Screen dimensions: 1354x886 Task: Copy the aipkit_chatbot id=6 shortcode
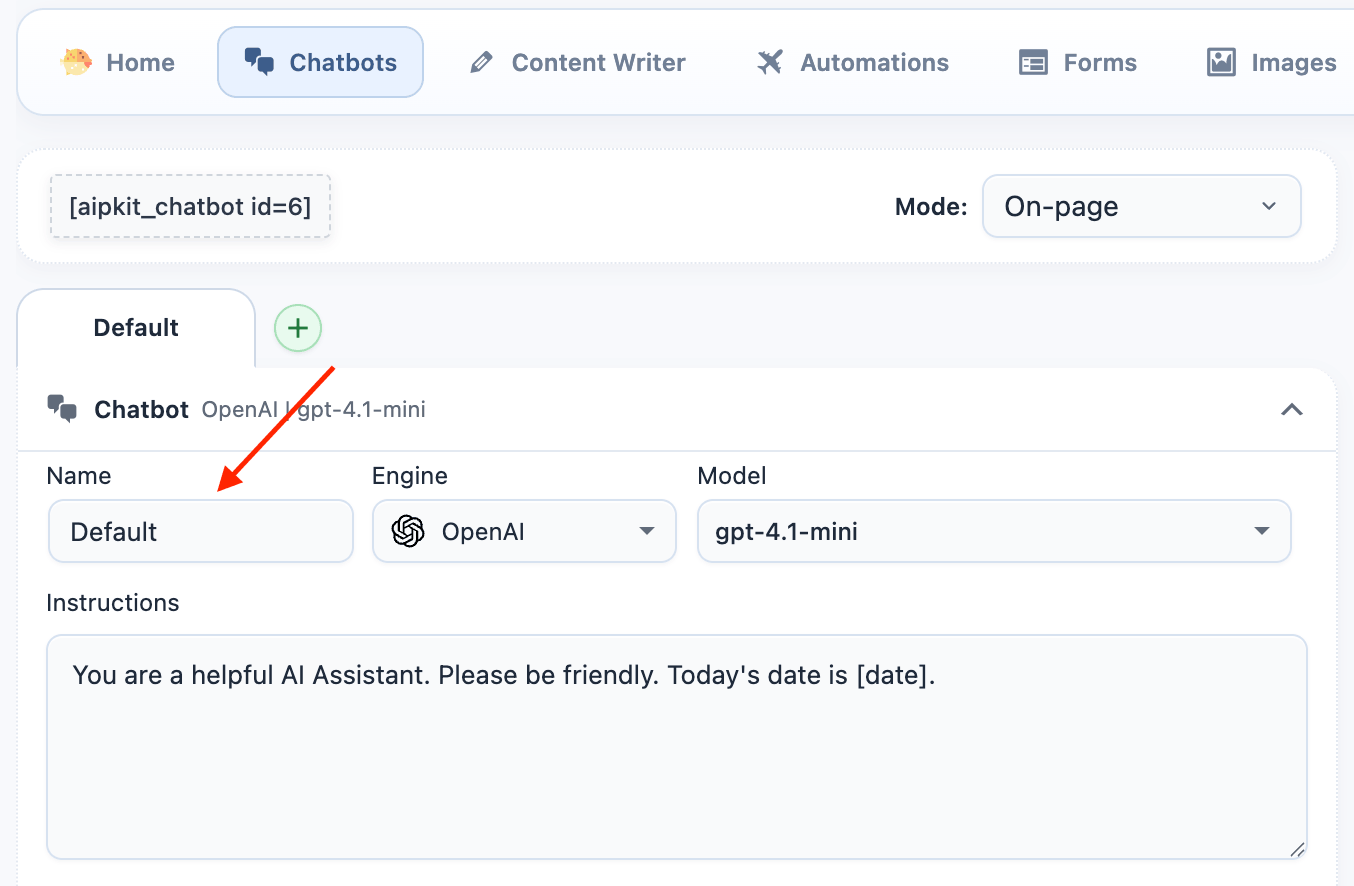tap(190, 207)
